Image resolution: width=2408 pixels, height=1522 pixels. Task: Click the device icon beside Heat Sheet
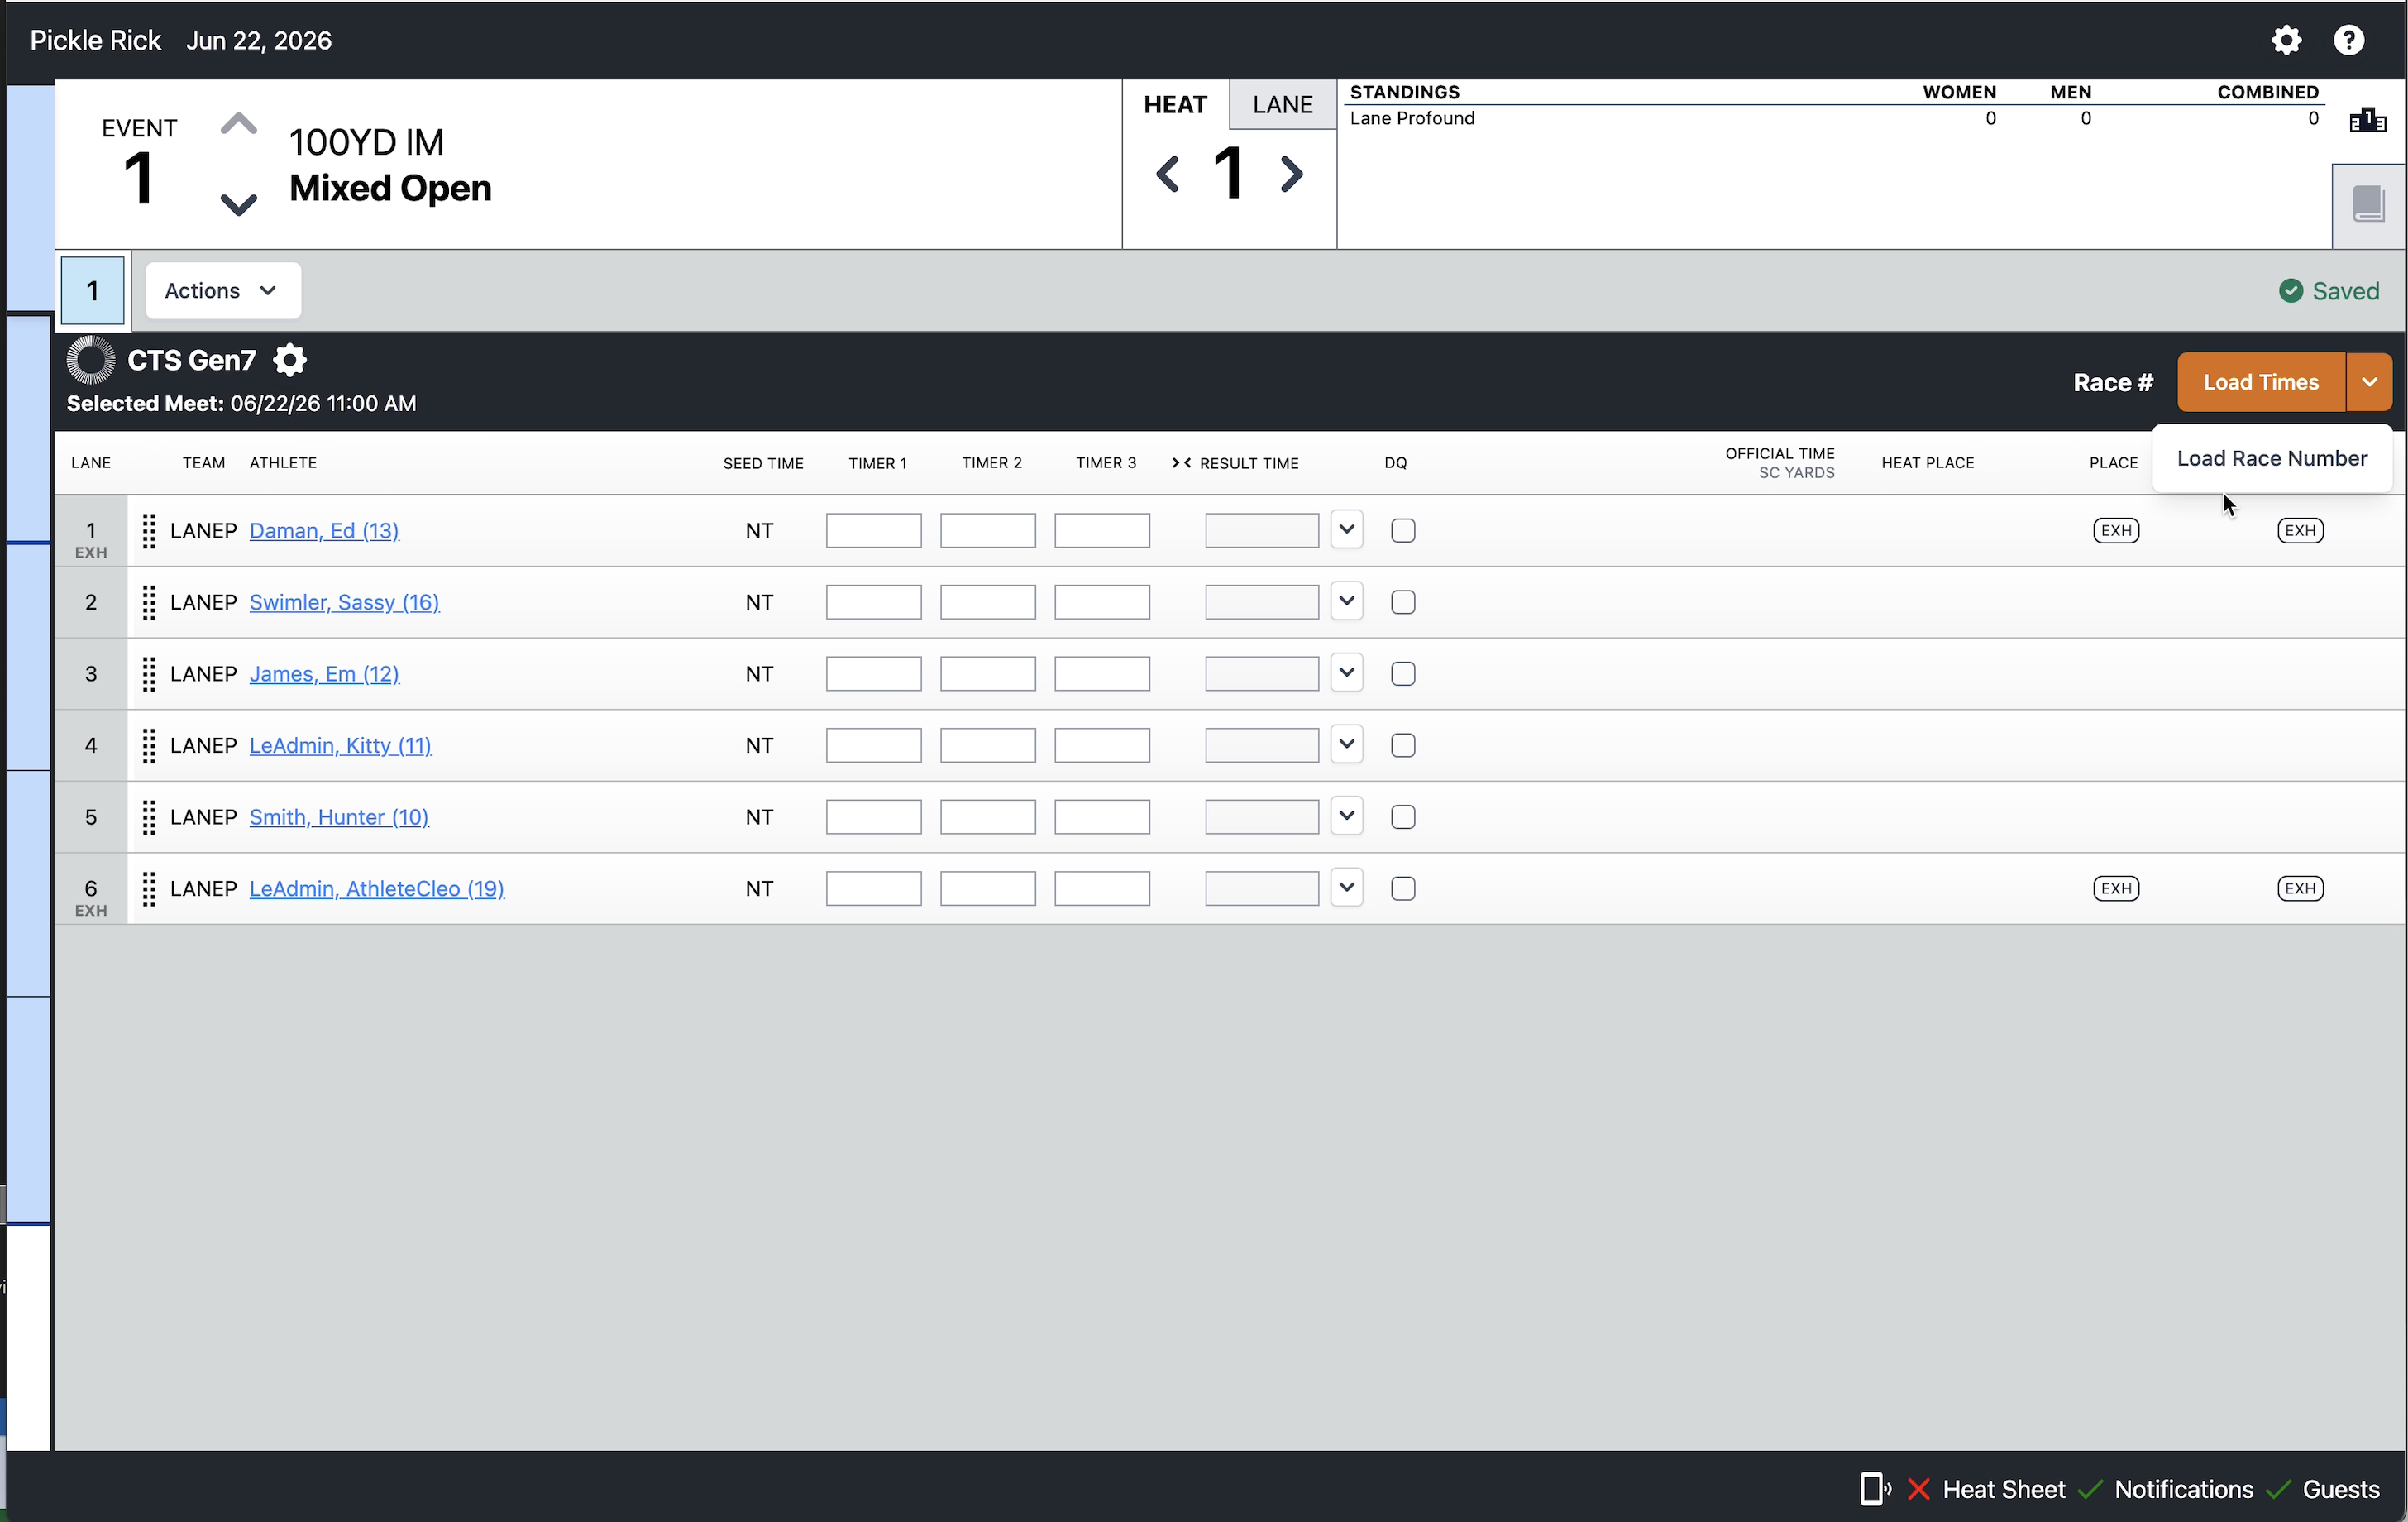[x=1874, y=1488]
